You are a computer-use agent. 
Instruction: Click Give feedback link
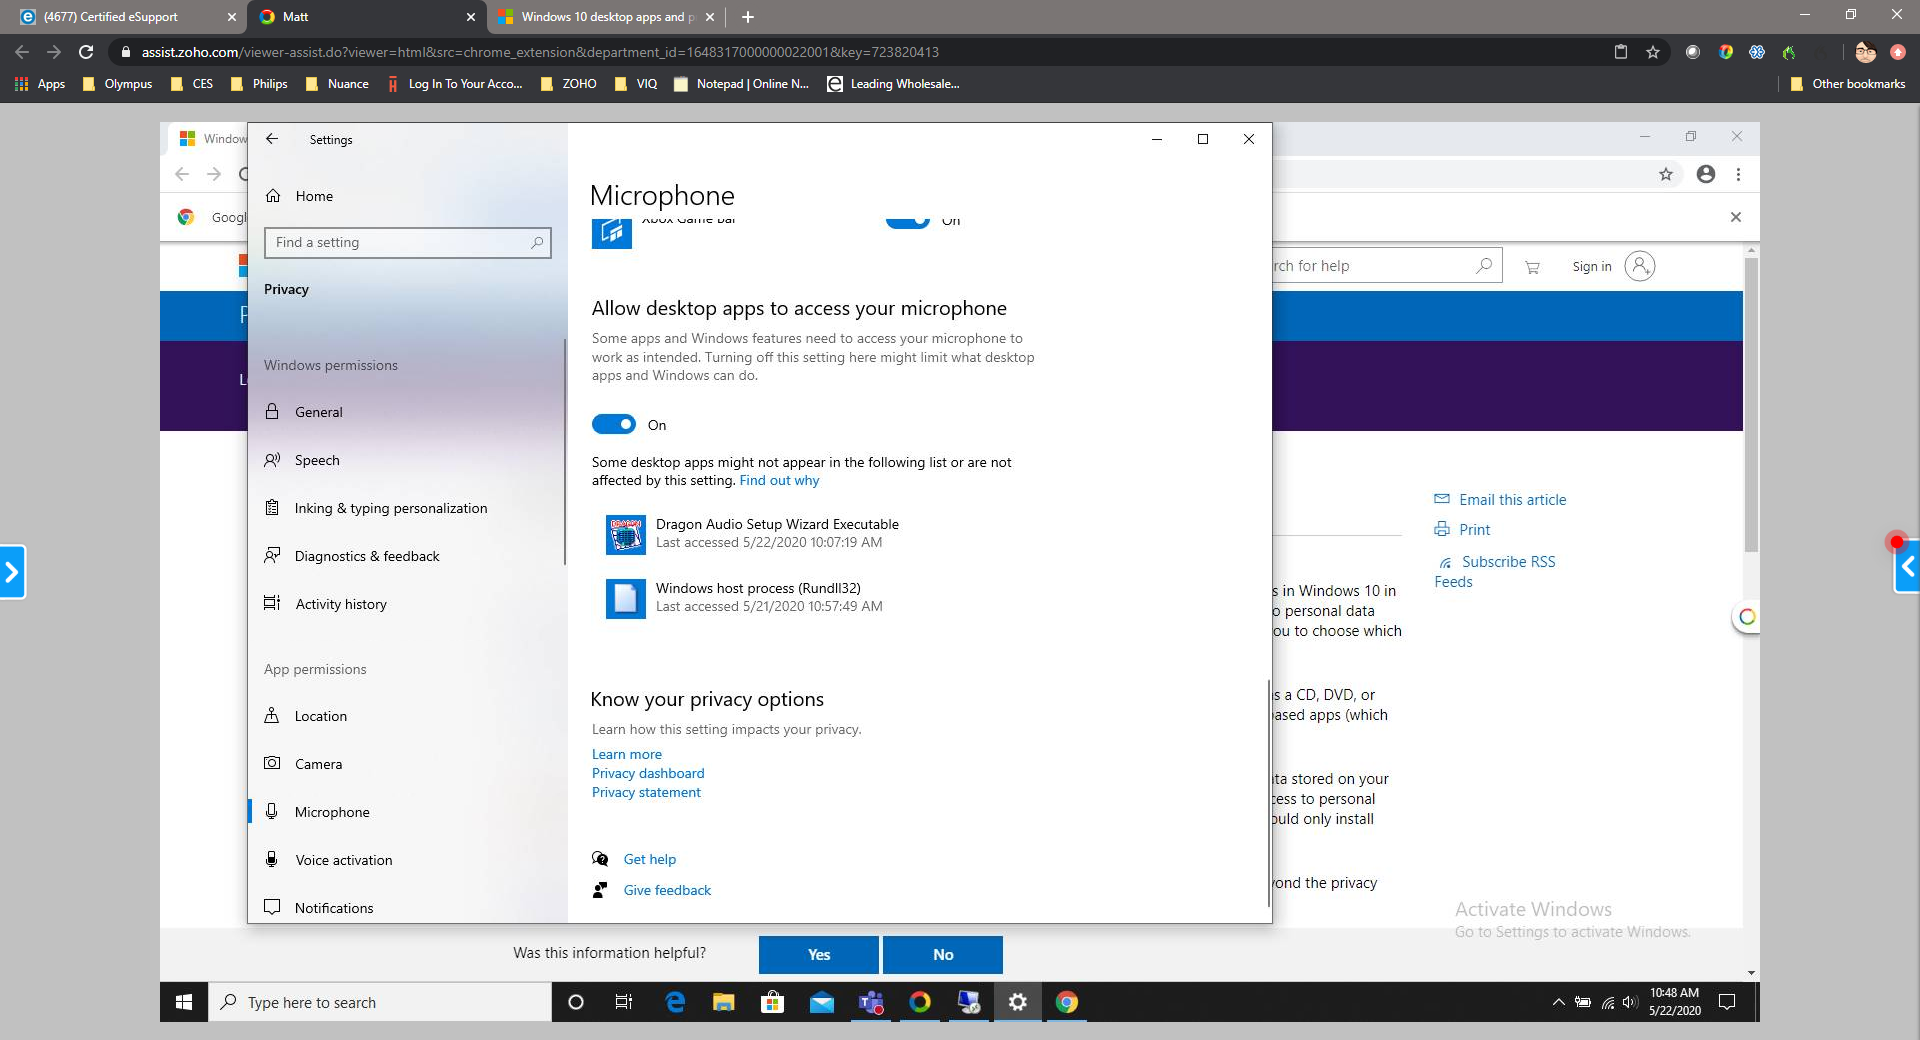(667, 890)
